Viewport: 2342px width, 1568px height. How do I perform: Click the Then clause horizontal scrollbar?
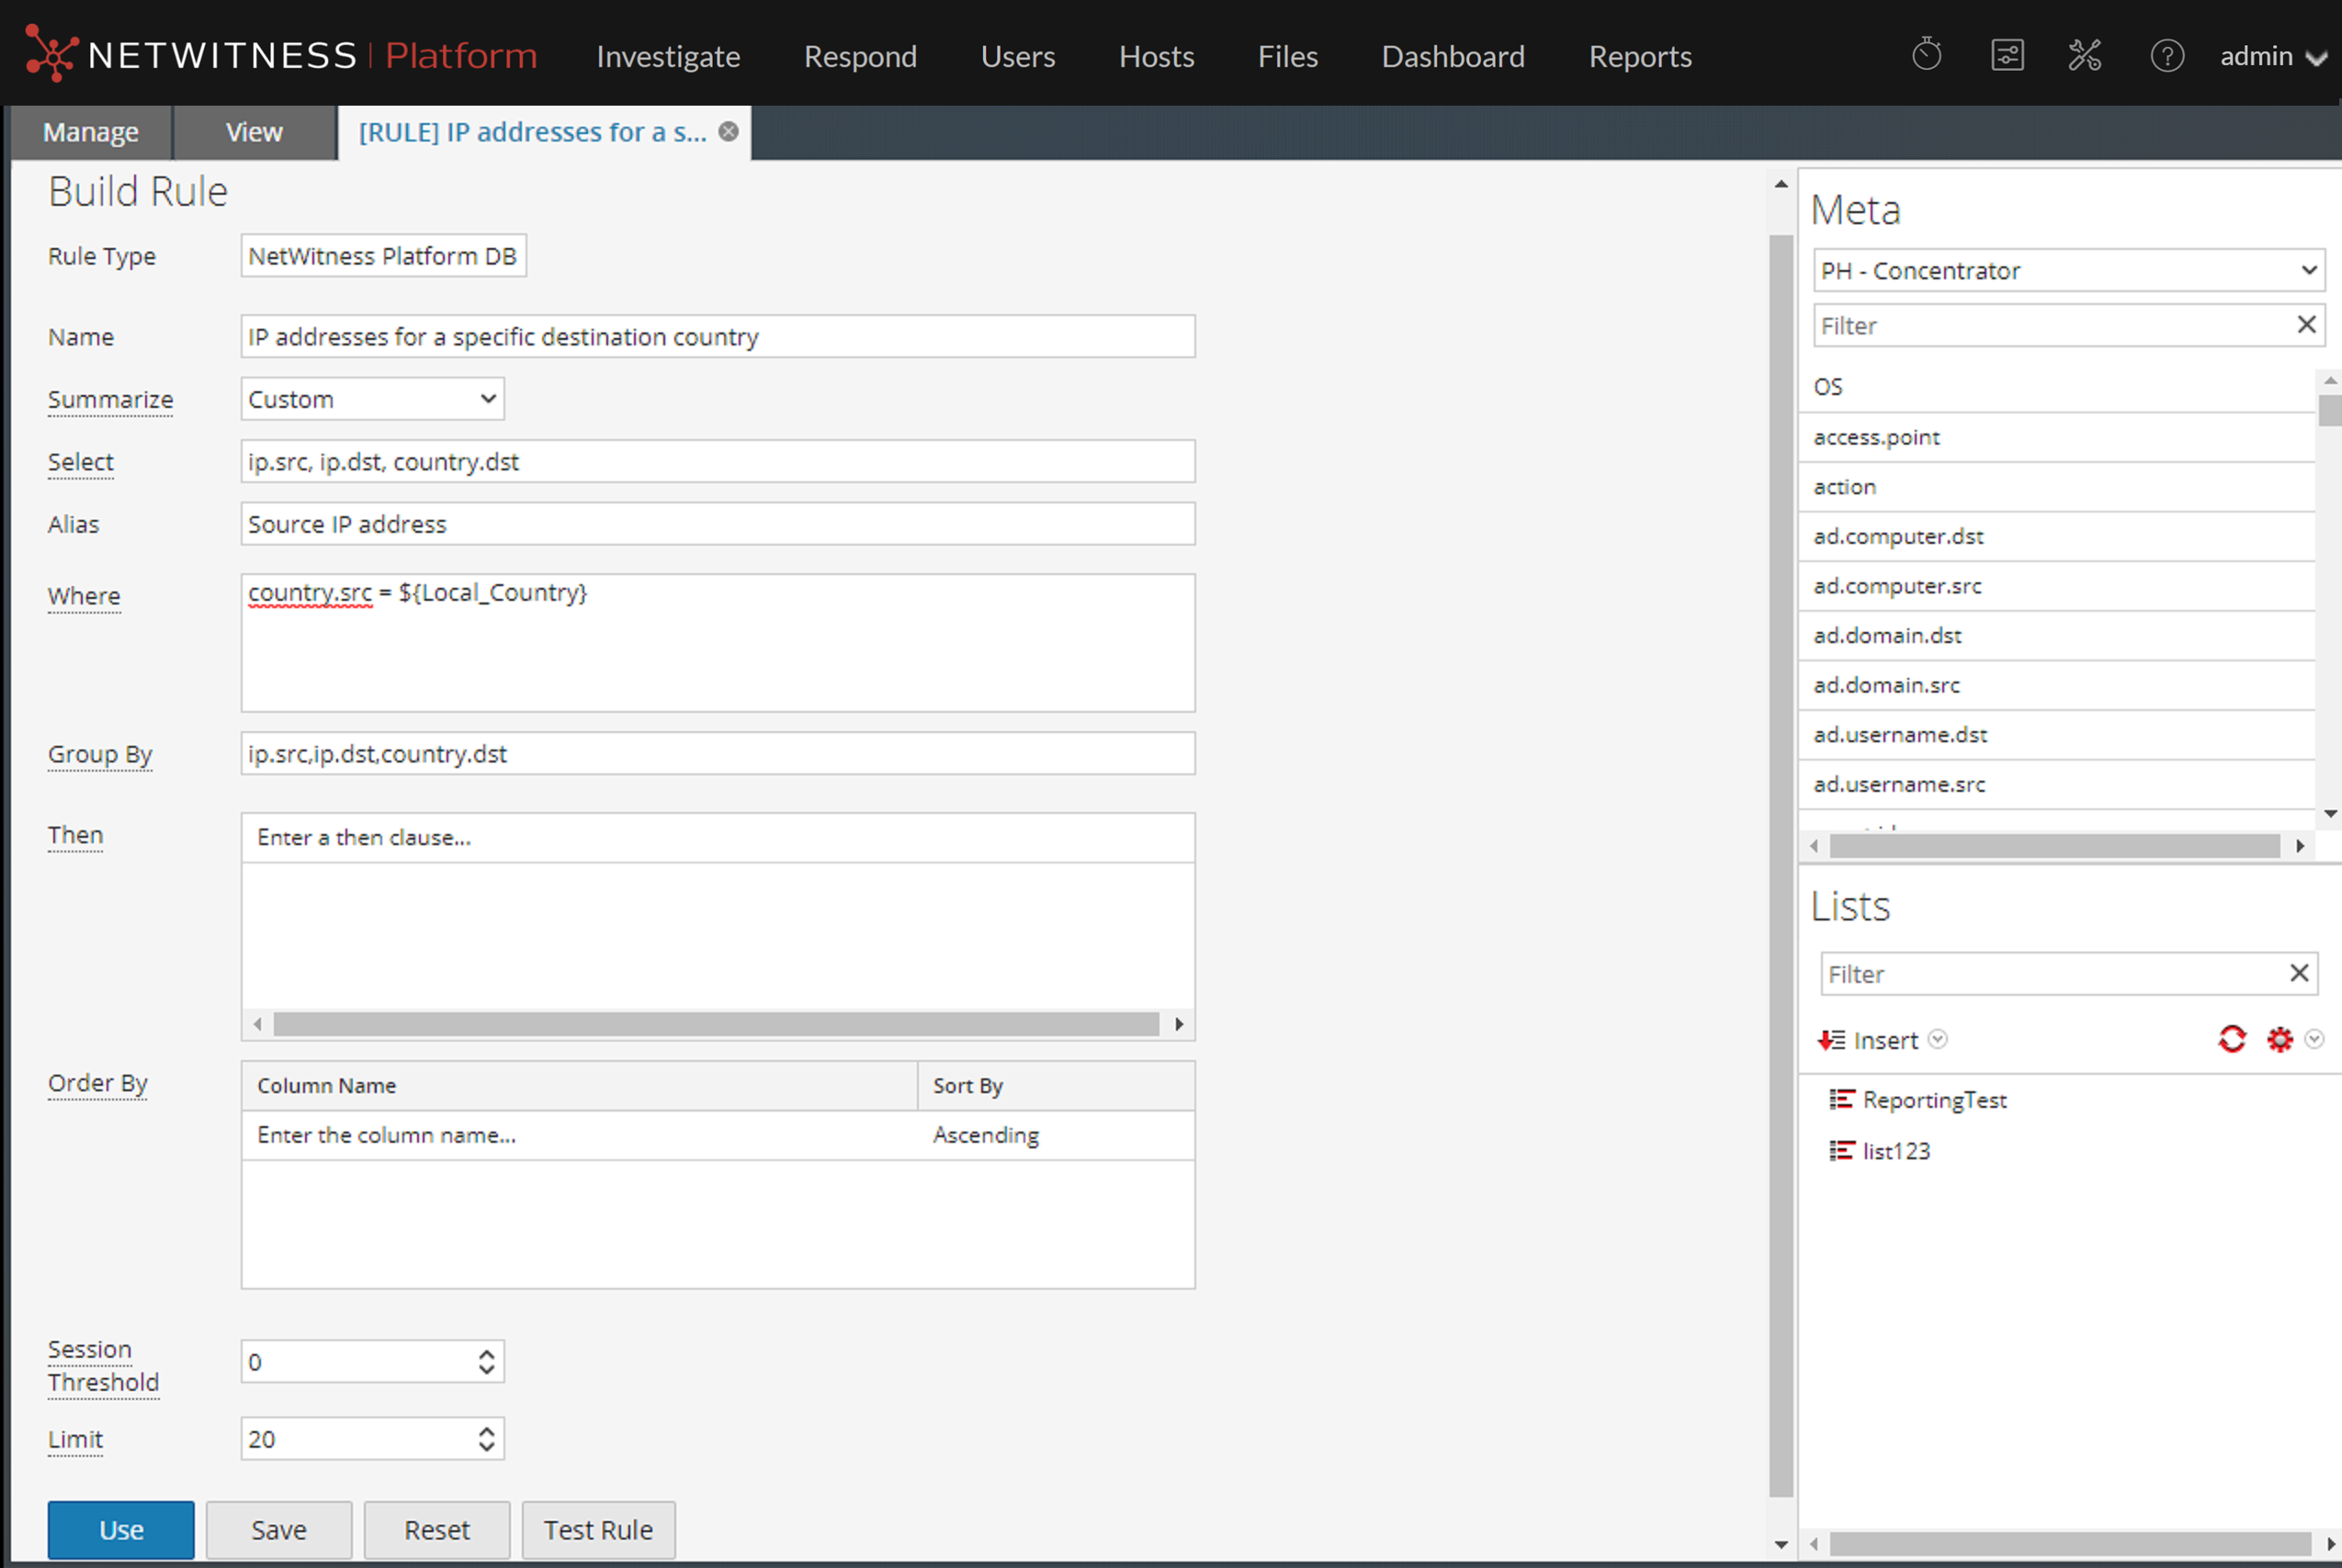pyautogui.click(x=716, y=1024)
